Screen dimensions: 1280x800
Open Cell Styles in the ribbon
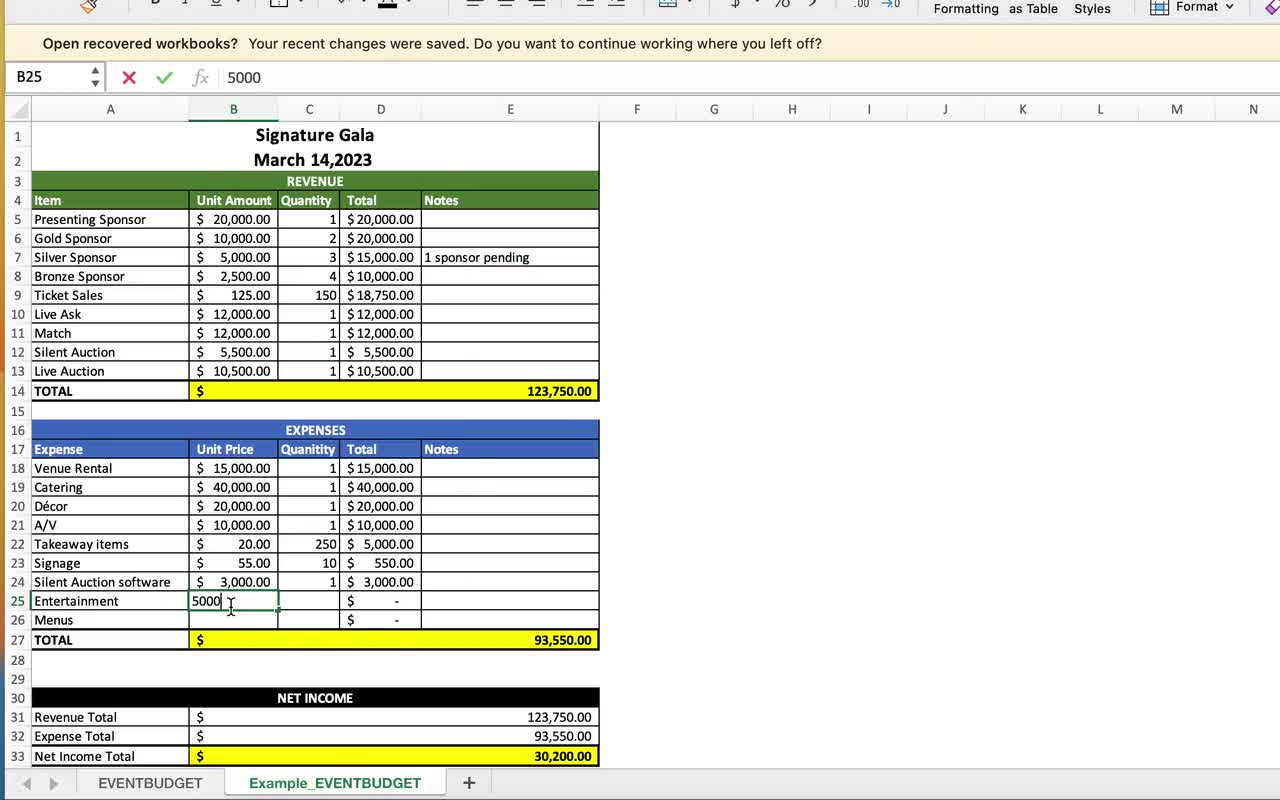(1092, 9)
